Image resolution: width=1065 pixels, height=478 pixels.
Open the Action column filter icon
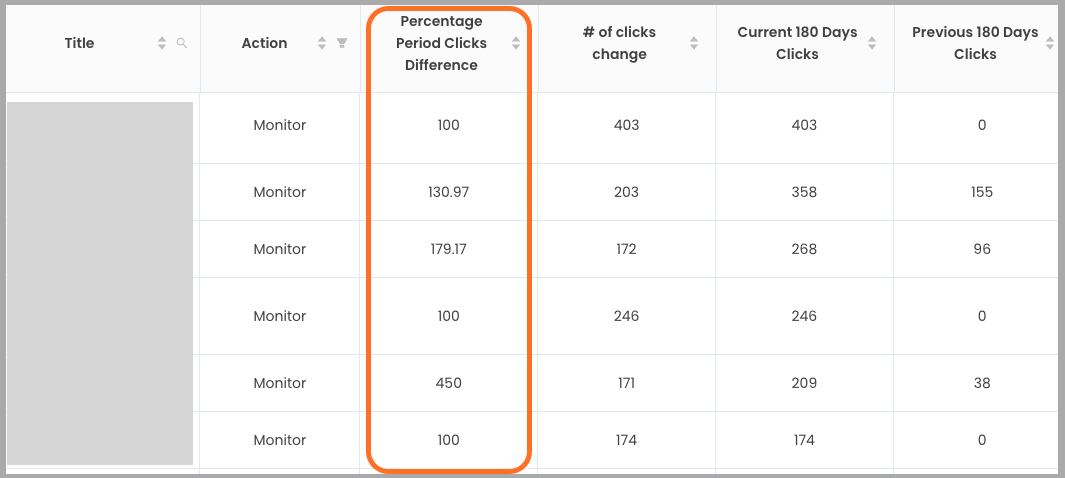(342, 43)
